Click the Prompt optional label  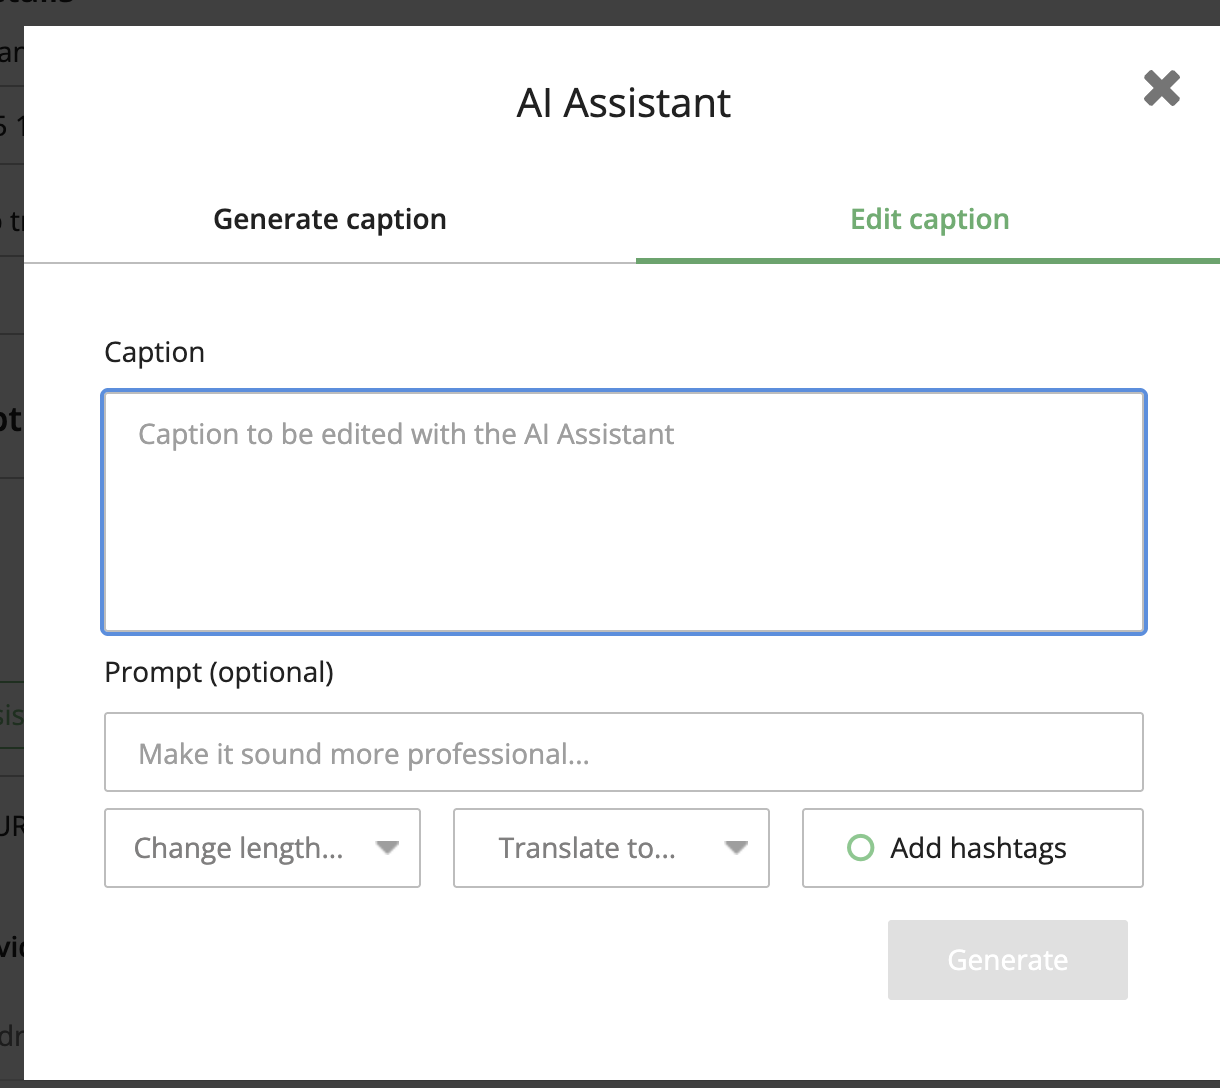[x=218, y=672]
